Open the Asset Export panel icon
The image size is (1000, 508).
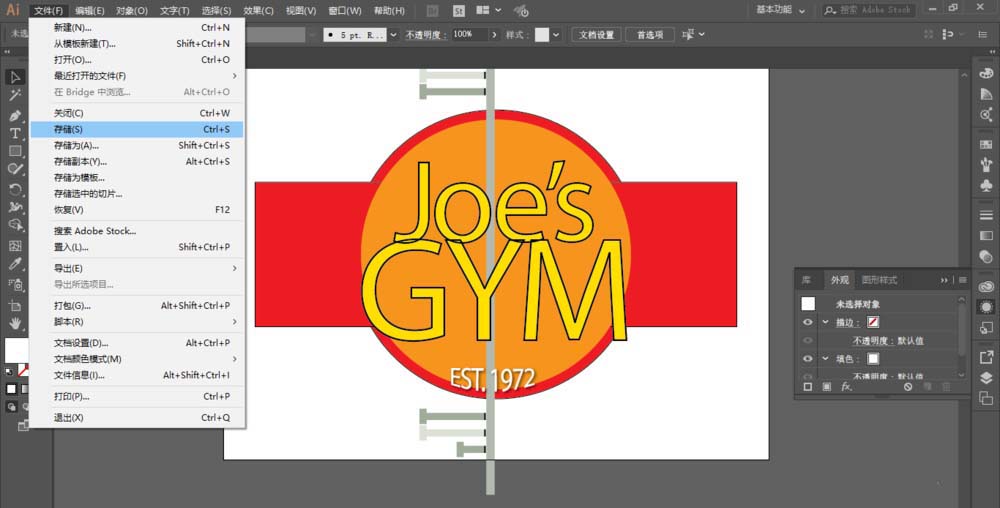[x=986, y=357]
